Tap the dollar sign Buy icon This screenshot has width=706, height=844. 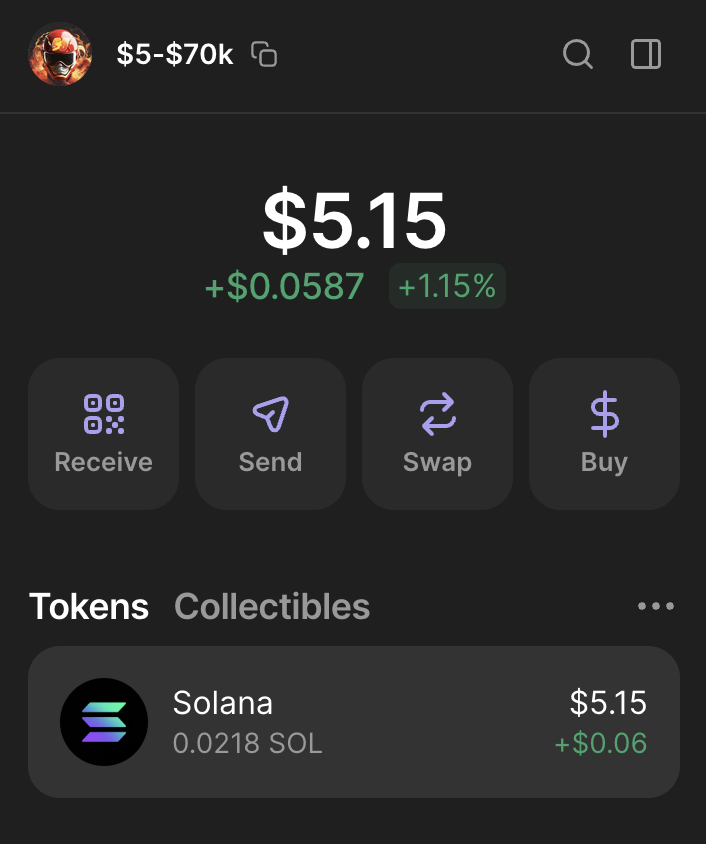[604, 414]
